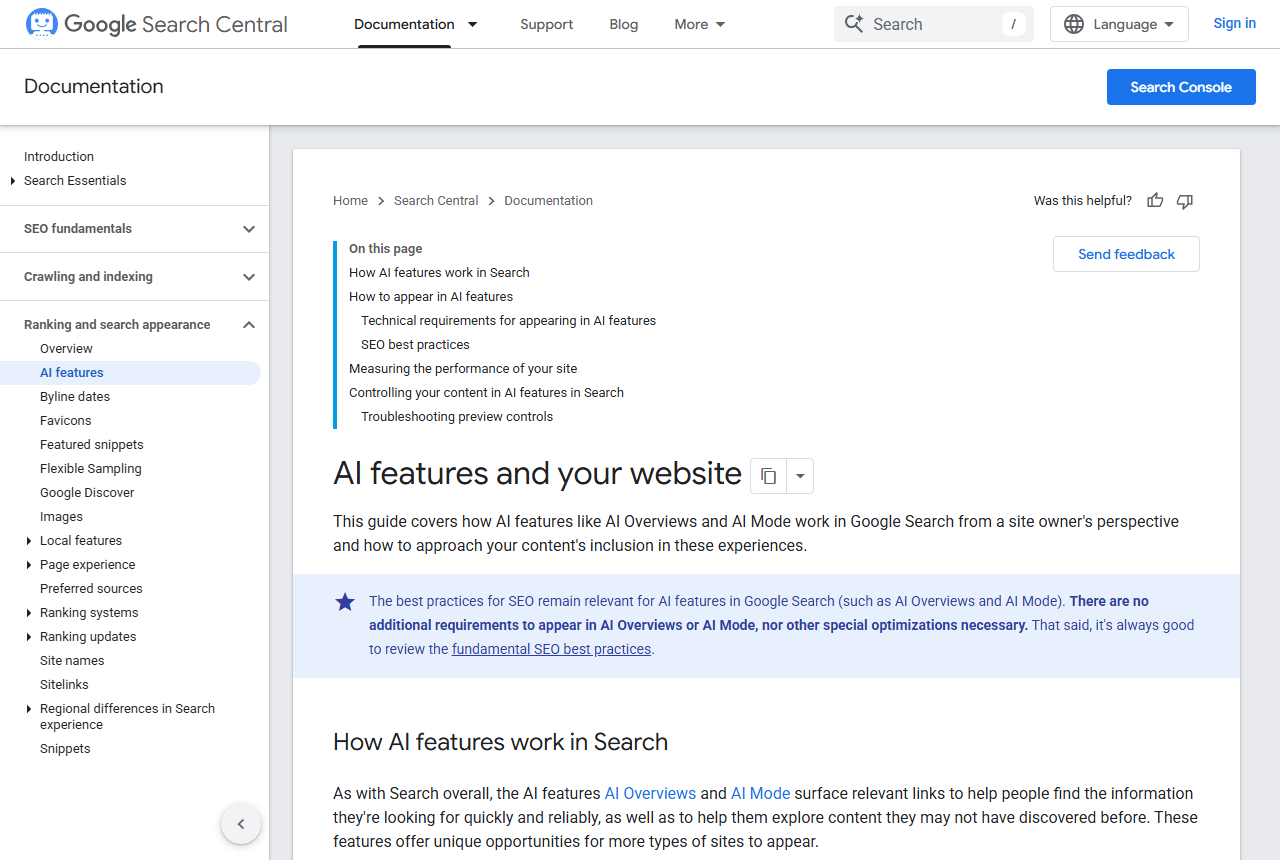Click Sign in link
The width and height of the screenshot is (1280, 860).
coord(1234,23)
